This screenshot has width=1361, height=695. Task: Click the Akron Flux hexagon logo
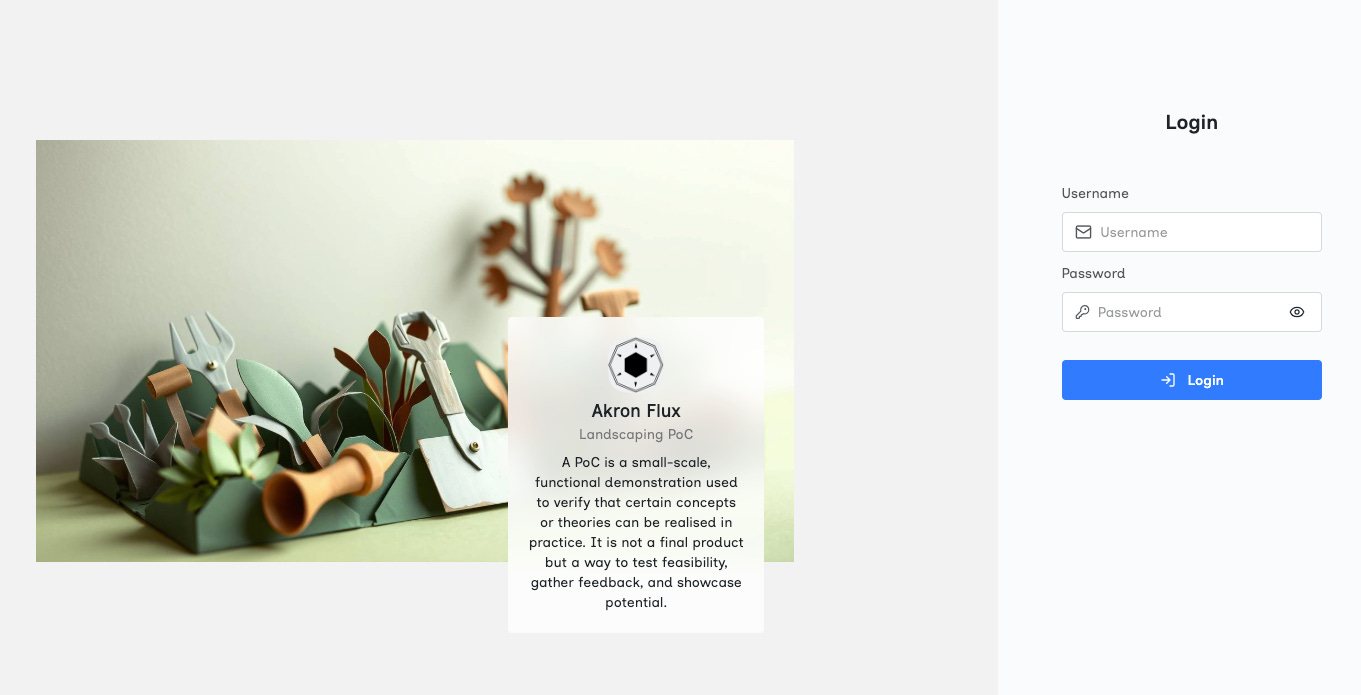point(636,365)
